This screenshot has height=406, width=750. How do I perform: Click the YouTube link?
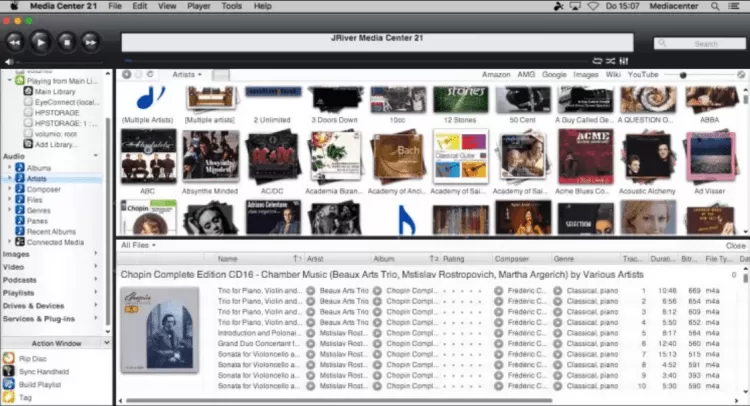(x=643, y=75)
